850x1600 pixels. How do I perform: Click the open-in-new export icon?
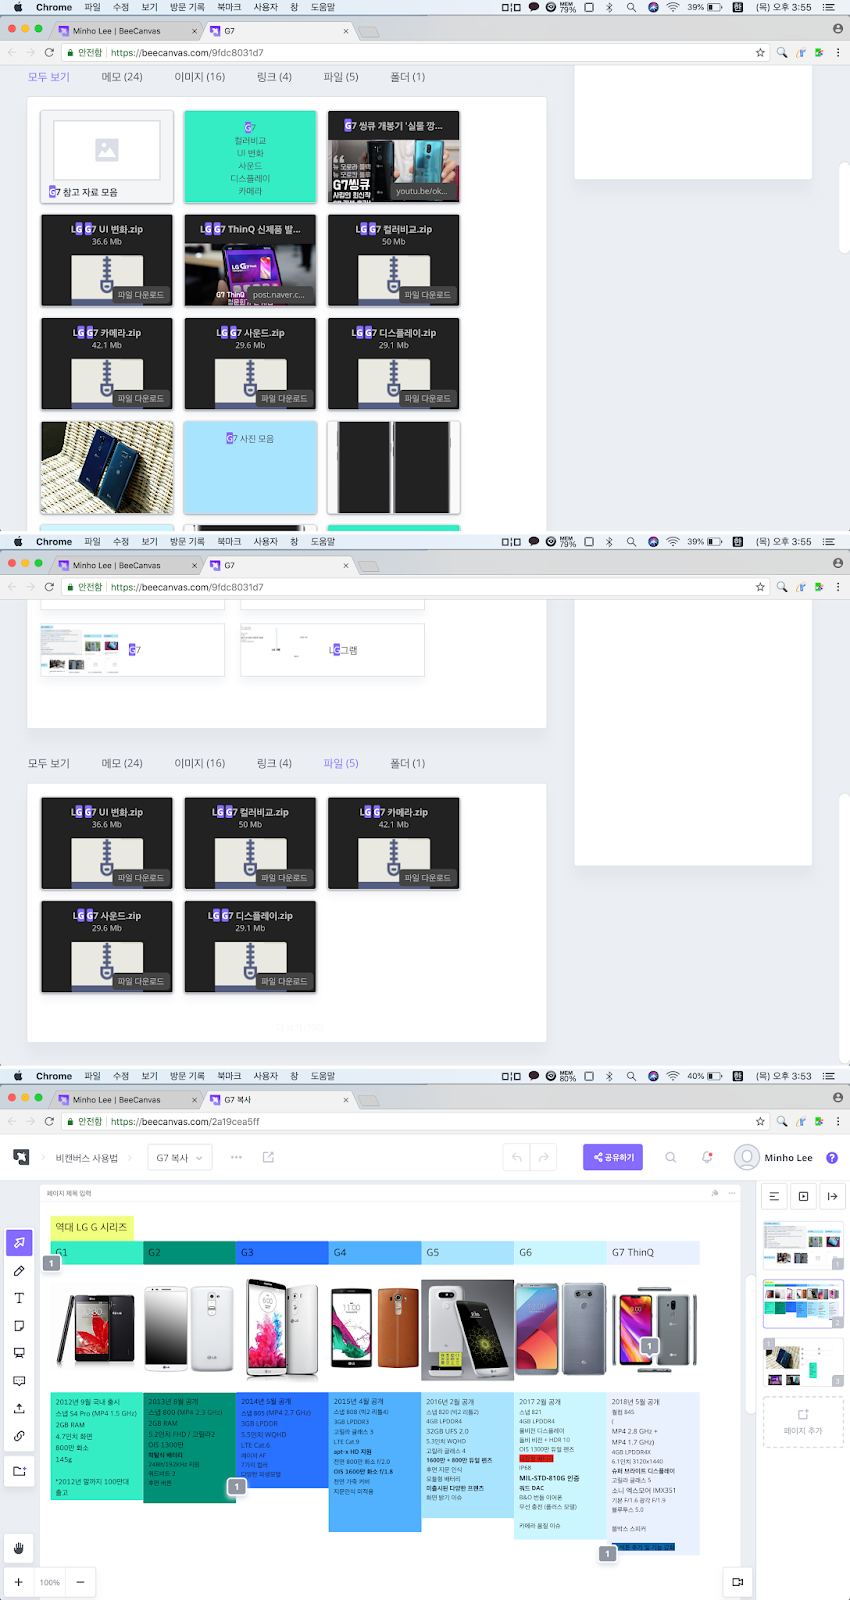coord(268,1157)
